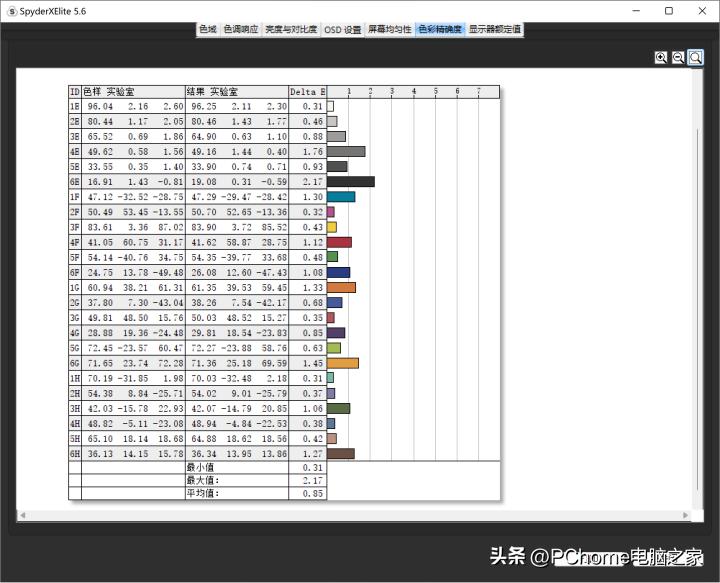This screenshot has height=583, width=720.
Task: Click Delta E value 1.06 in row 3H
Action: coord(313,409)
